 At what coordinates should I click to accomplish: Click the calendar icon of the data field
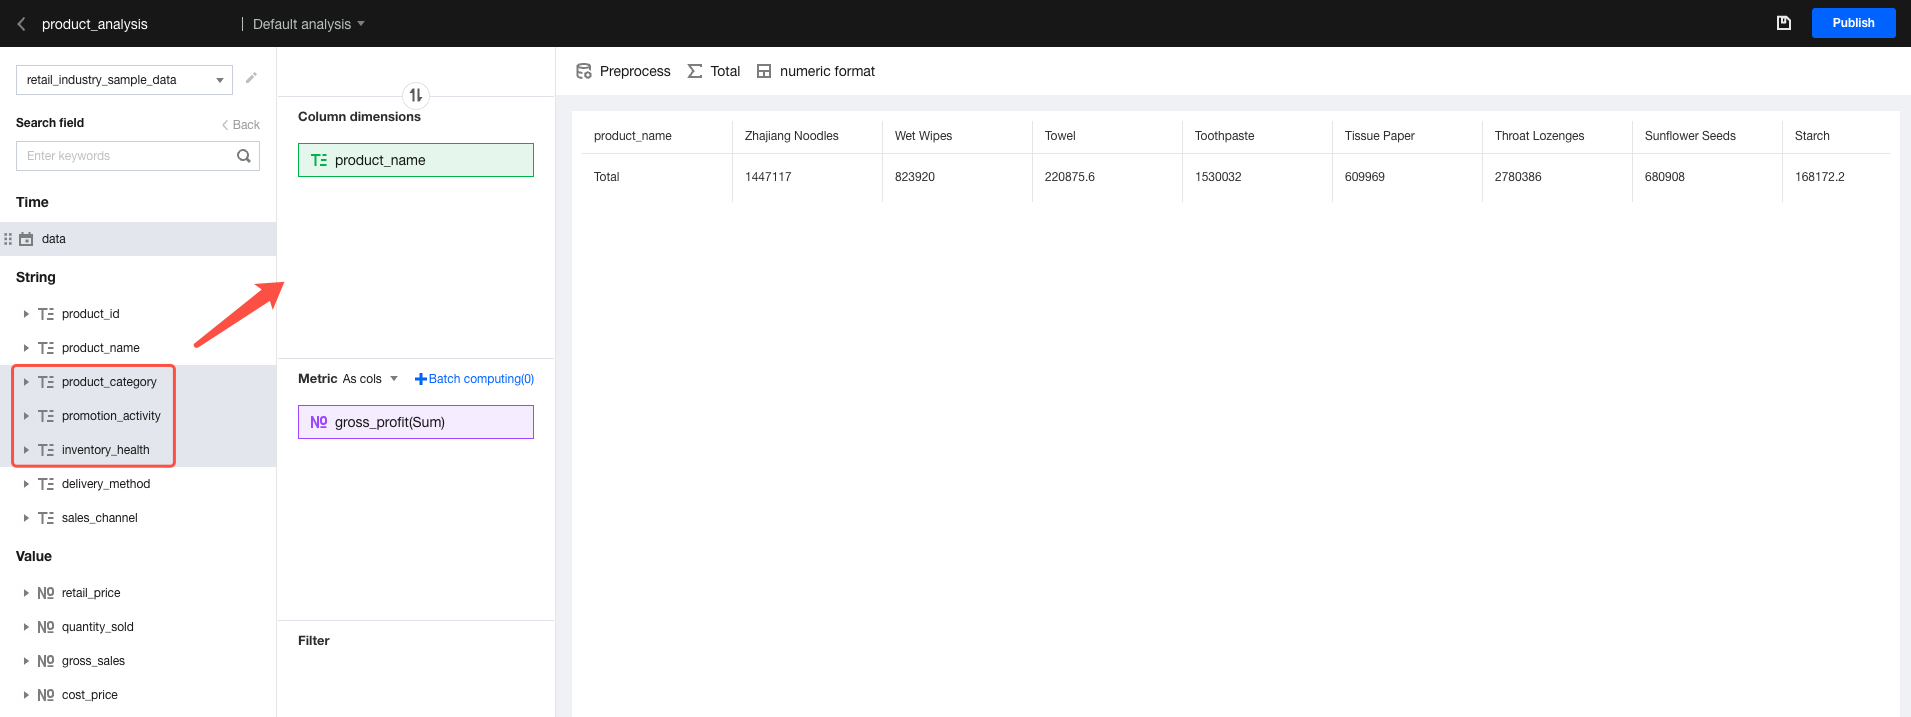click(x=27, y=239)
